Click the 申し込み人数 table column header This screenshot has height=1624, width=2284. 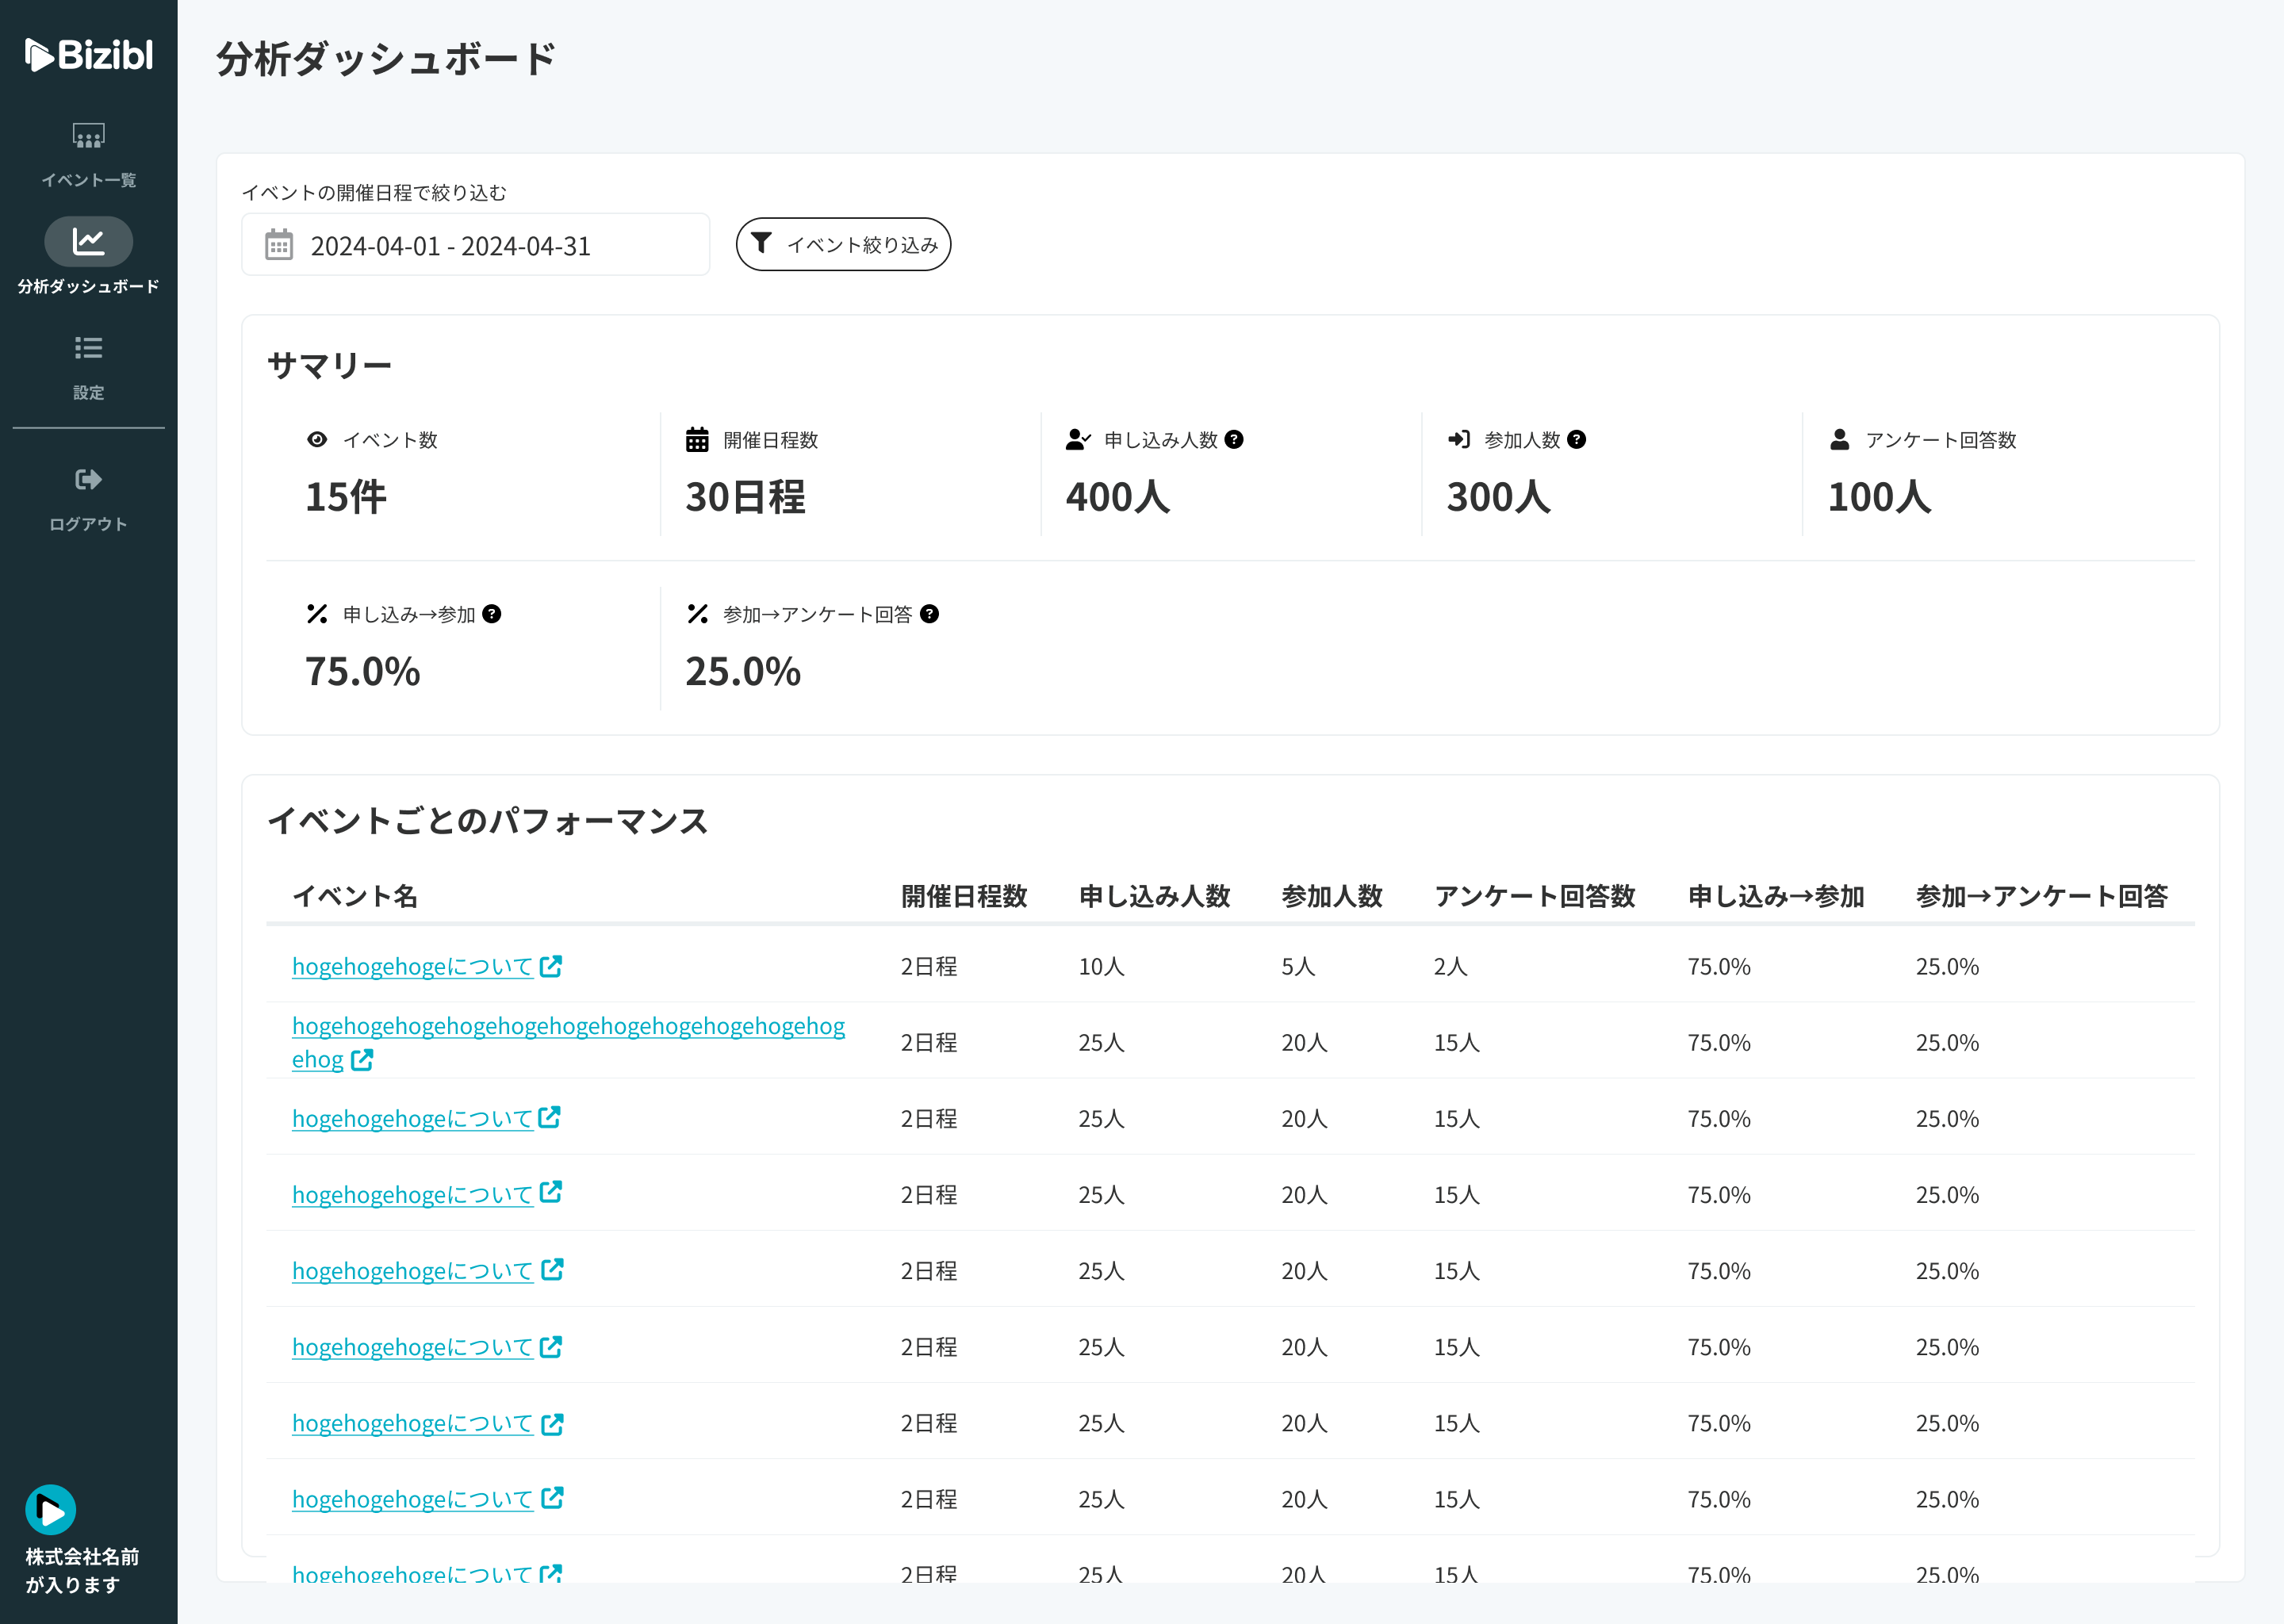[x=1153, y=896]
